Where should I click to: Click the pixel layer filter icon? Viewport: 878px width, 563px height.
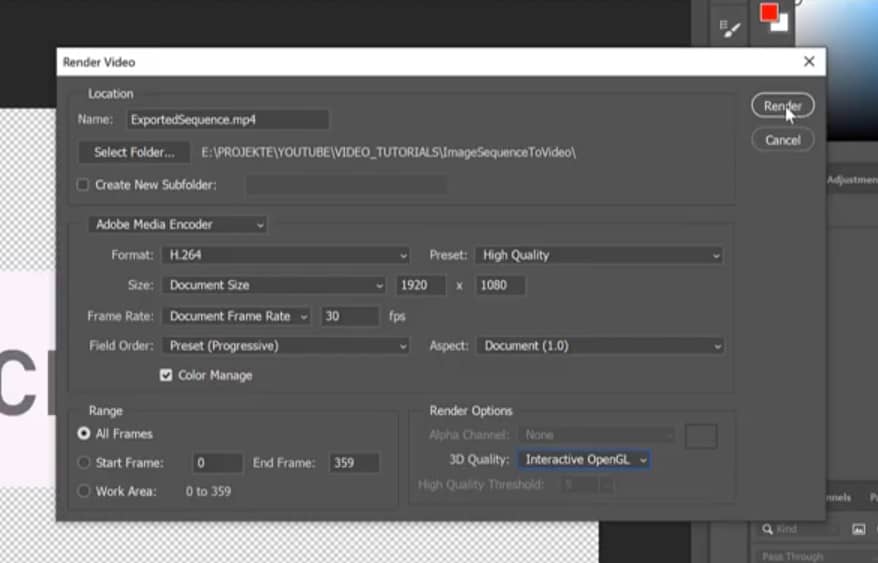tap(858, 529)
